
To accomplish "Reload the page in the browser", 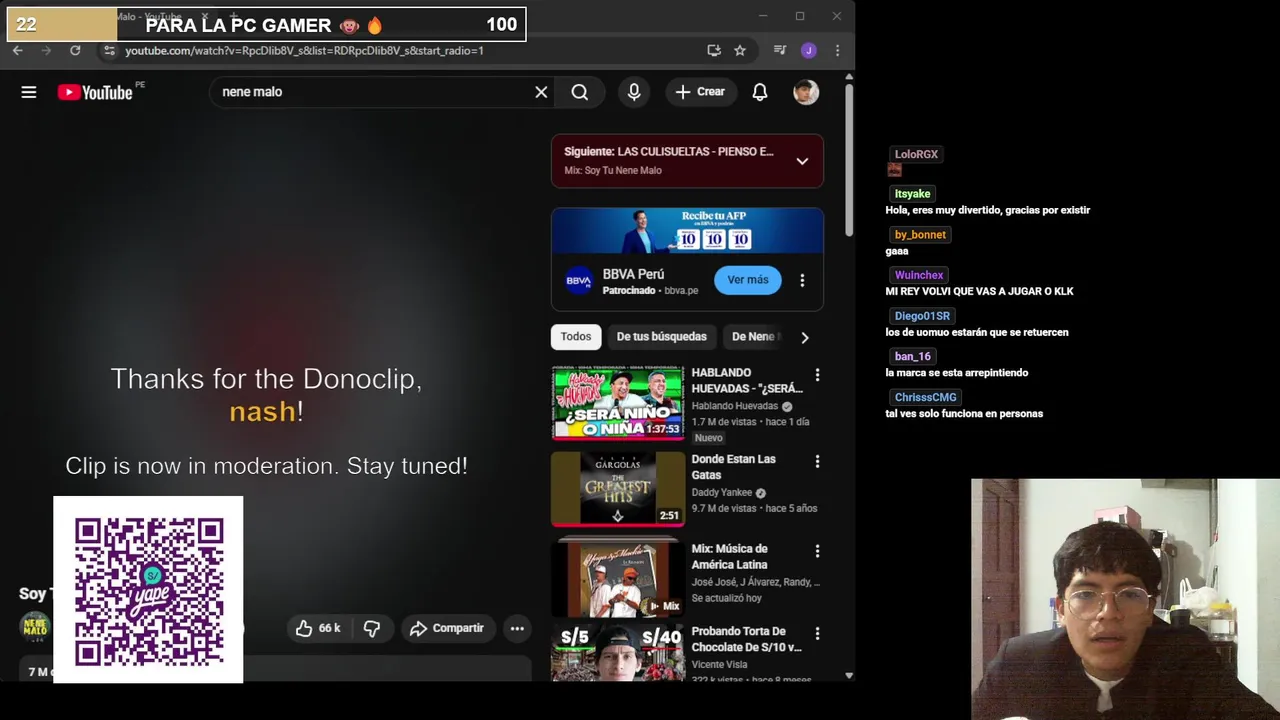I will 75,50.
